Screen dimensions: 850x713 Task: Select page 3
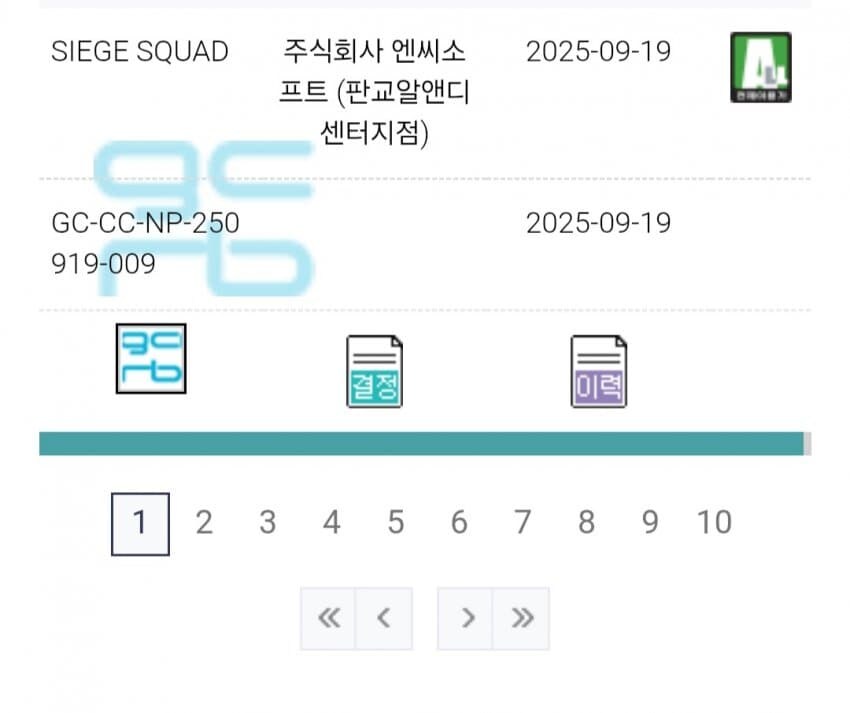click(x=267, y=522)
